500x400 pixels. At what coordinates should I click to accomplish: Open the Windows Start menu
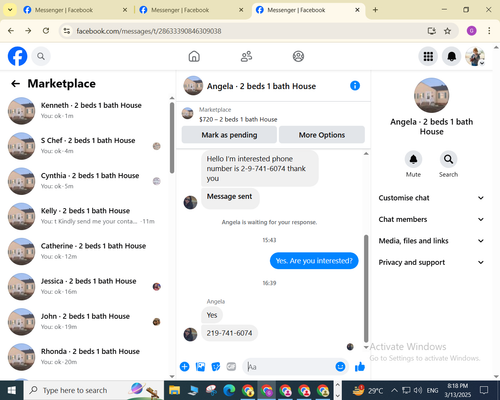pos(12,390)
